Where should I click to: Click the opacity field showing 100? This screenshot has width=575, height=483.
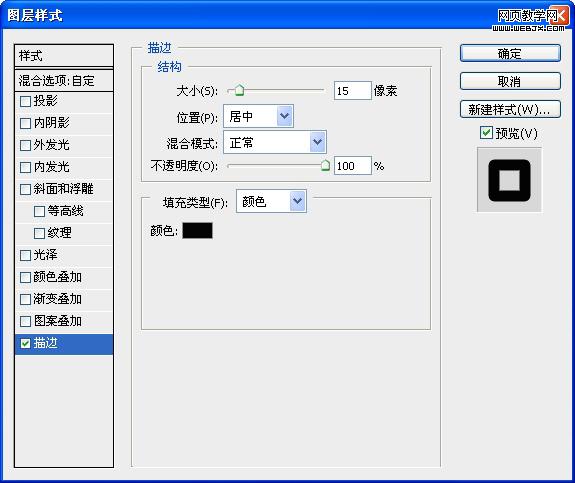[x=352, y=165]
